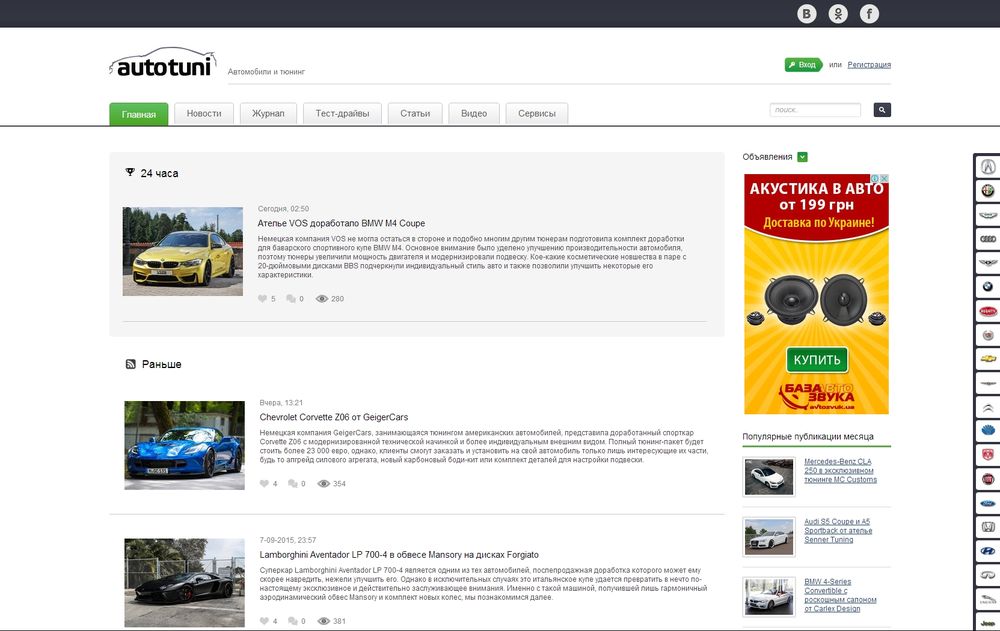
Task: Open the VKontakte social icon
Action: [x=807, y=13]
